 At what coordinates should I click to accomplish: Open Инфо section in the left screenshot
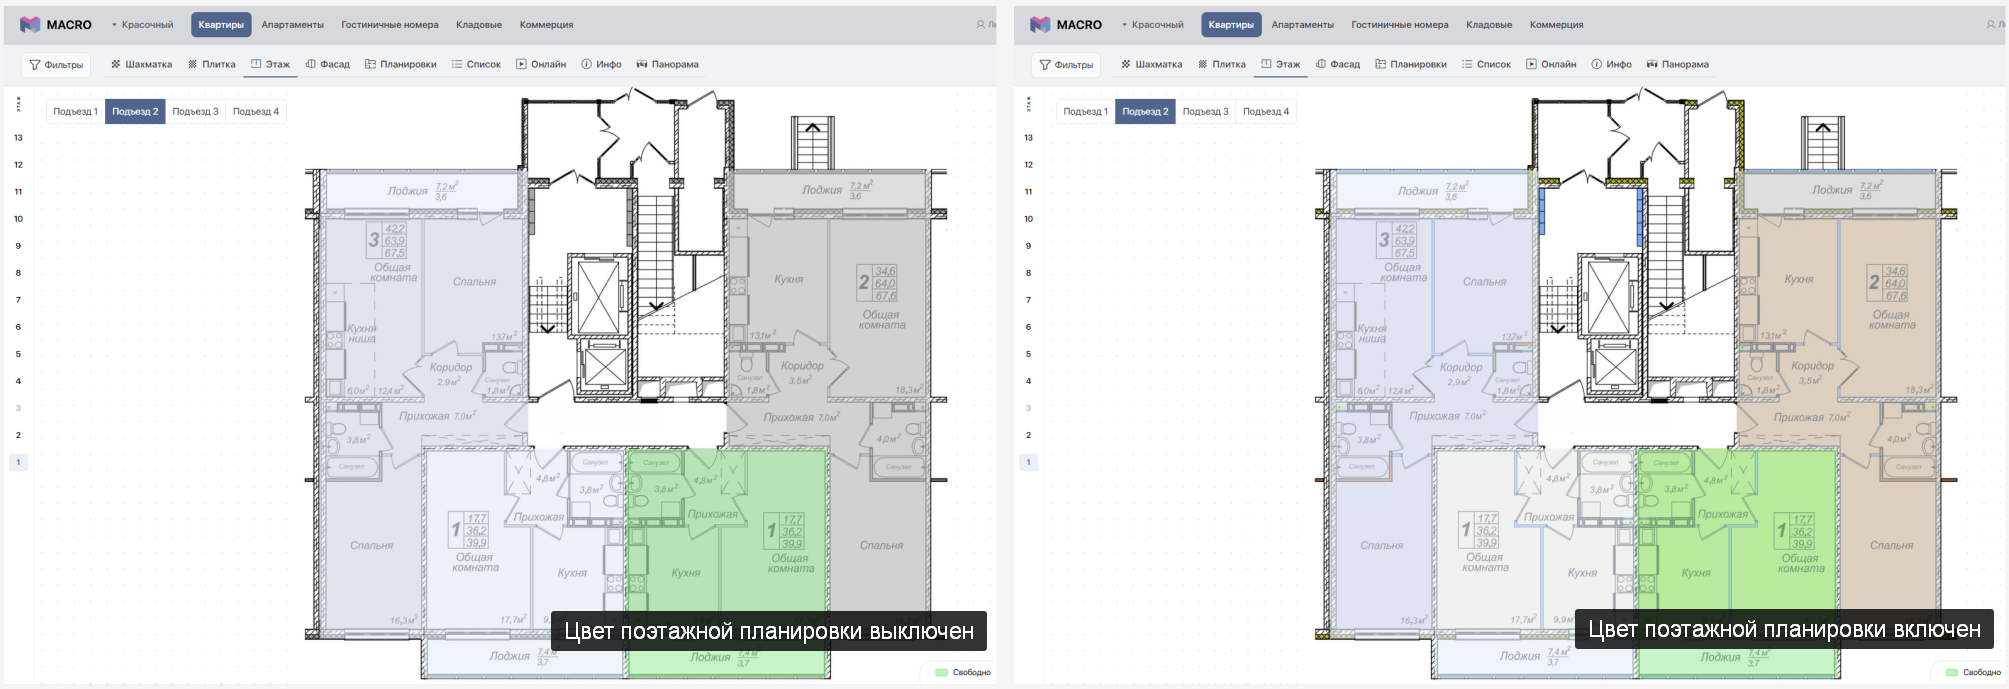pos(602,64)
